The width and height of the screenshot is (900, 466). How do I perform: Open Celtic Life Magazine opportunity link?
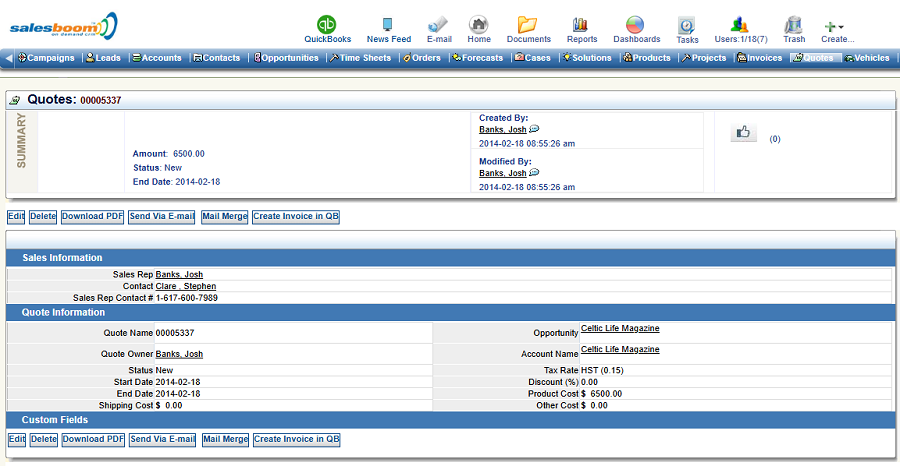[x=620, y=329]
